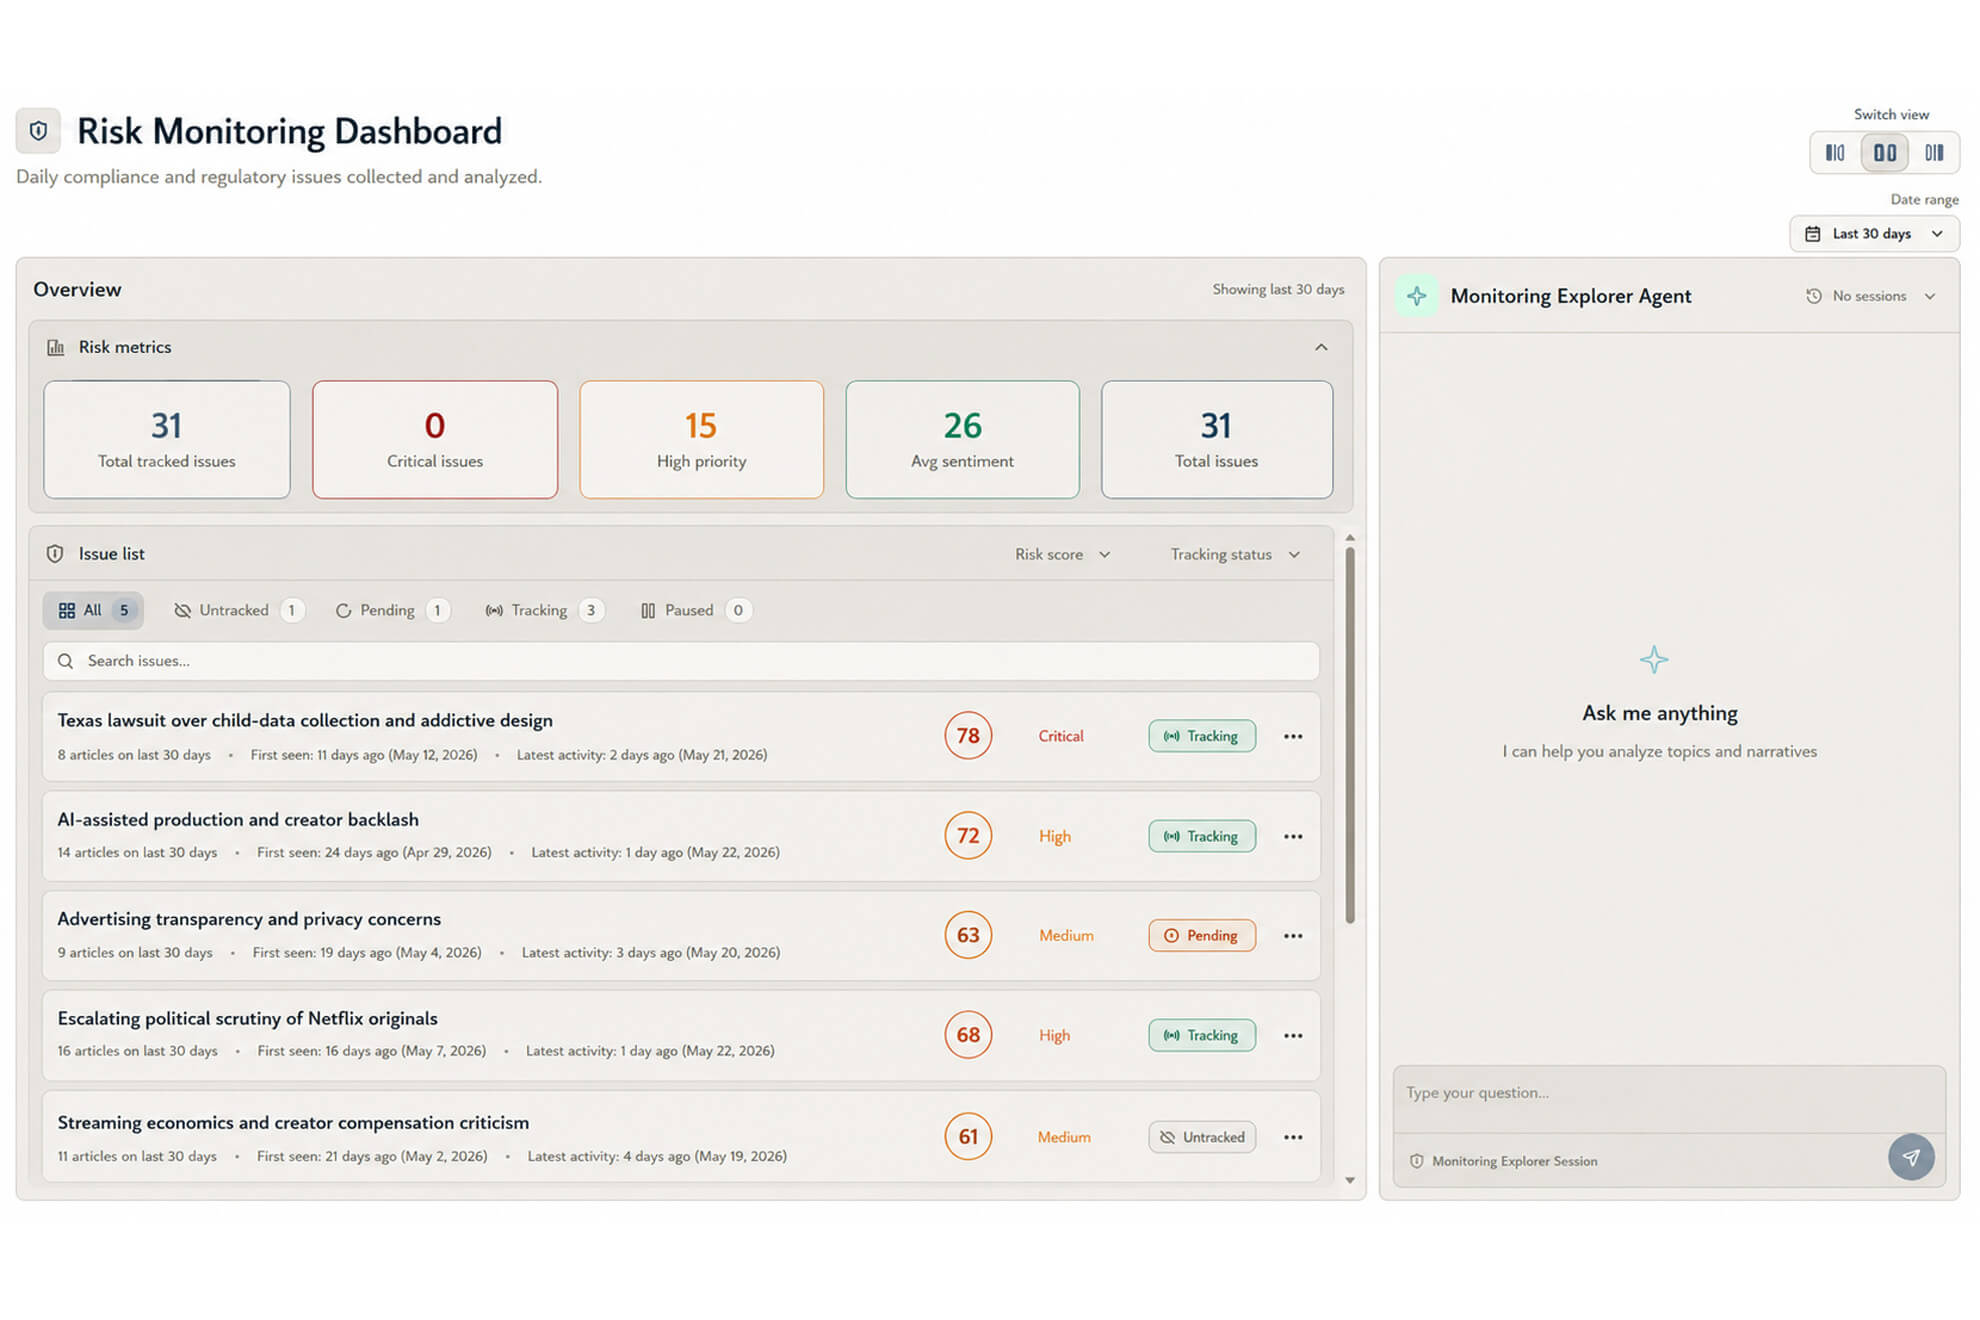Select the Critical issues metric card
The image size is (1980, 1320).
click(x=435, y=439)
